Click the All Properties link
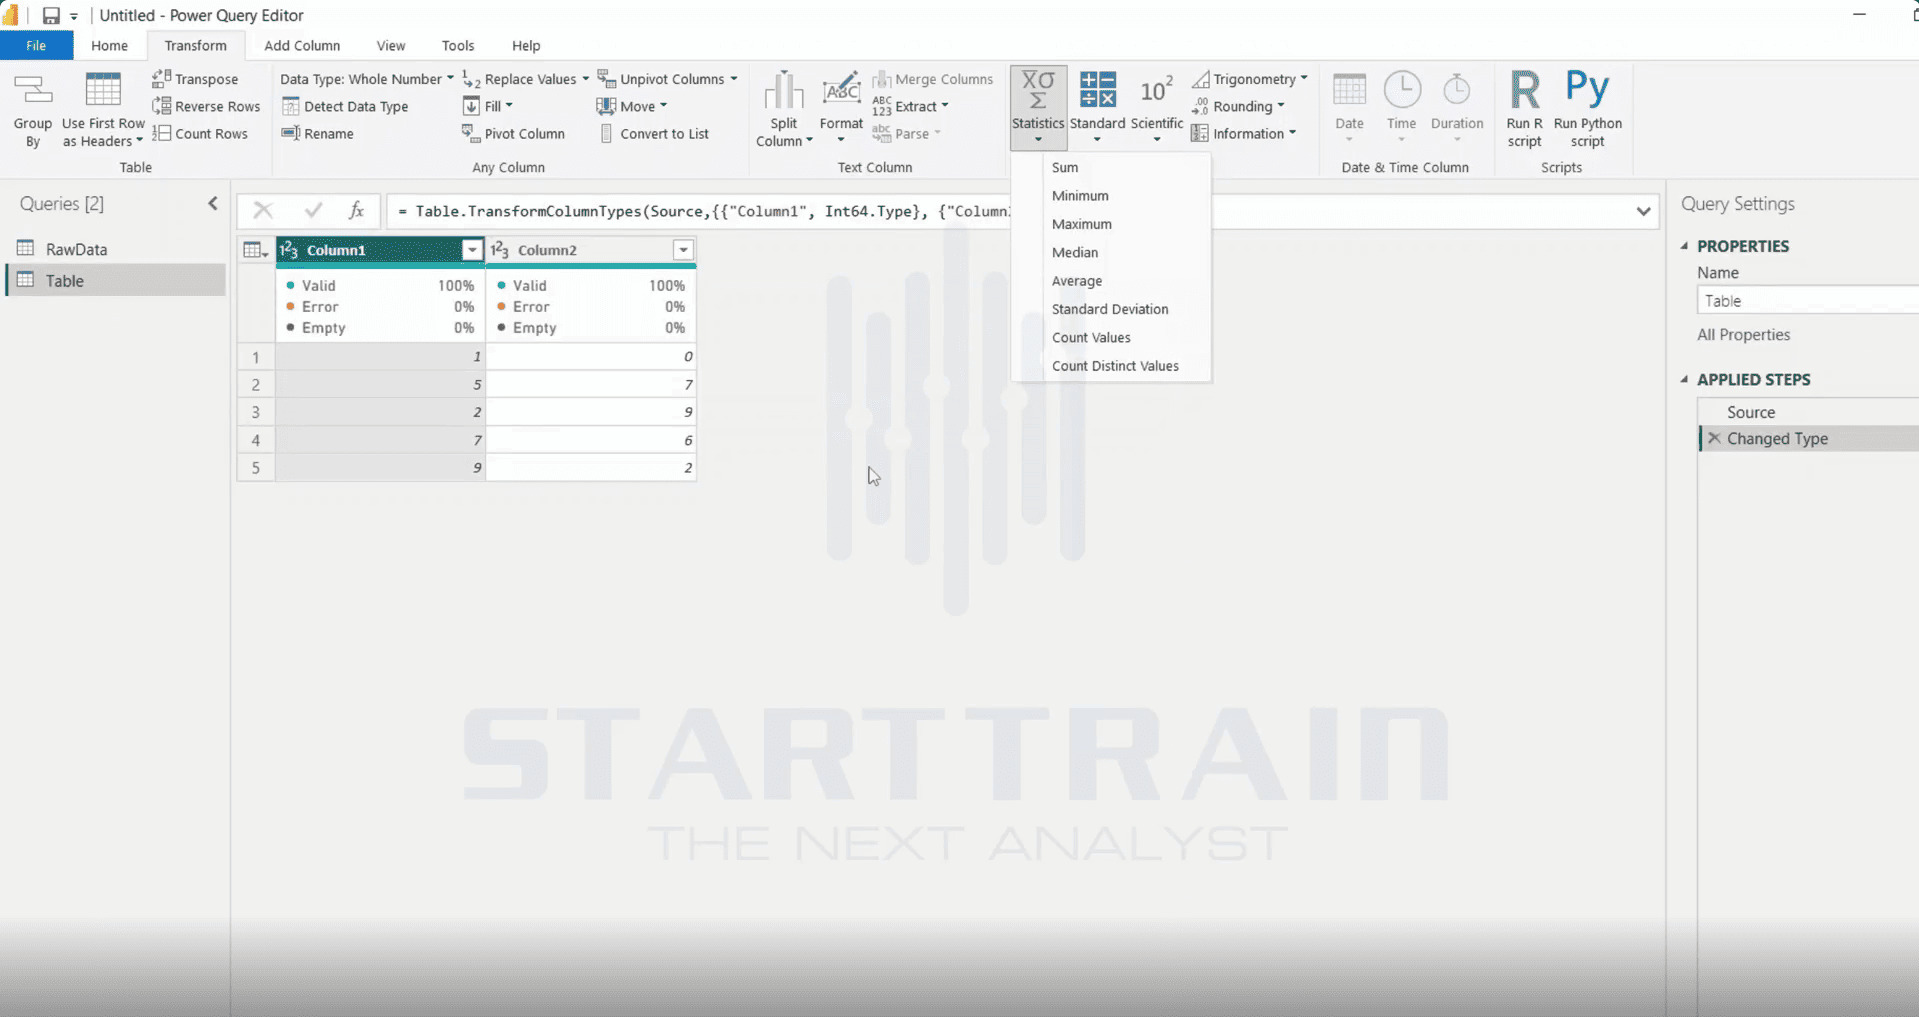 pos(1743,335)
